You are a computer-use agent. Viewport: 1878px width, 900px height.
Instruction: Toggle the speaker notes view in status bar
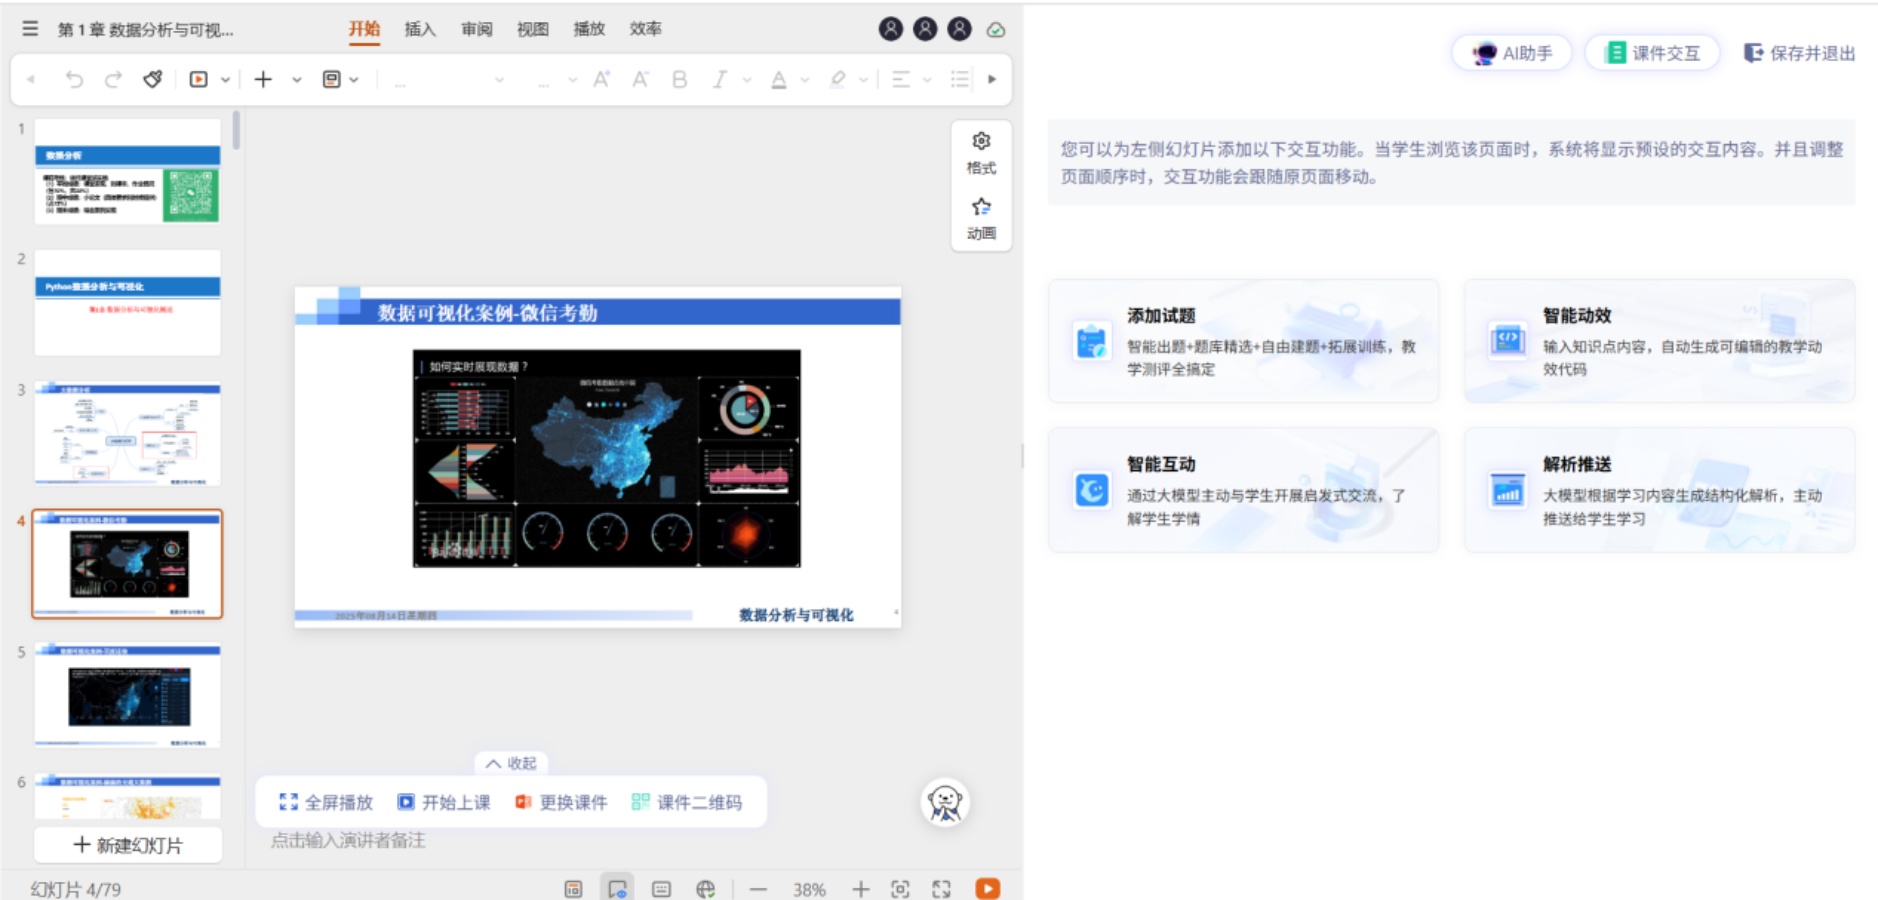click(661, 889)
